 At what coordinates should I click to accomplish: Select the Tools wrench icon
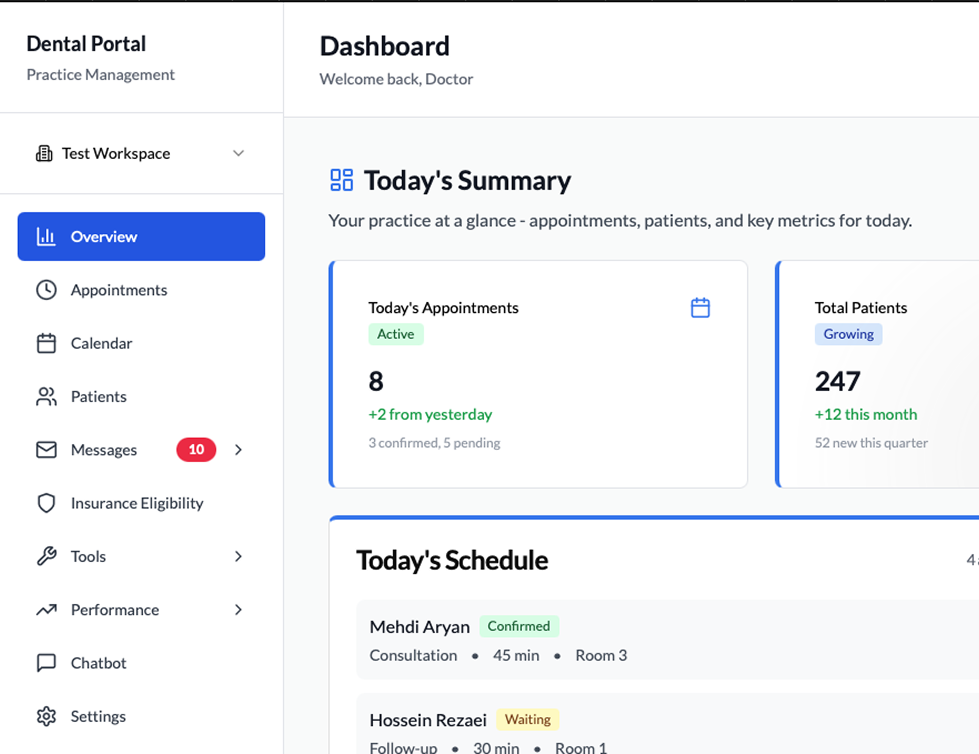click(x=46, y=556)
